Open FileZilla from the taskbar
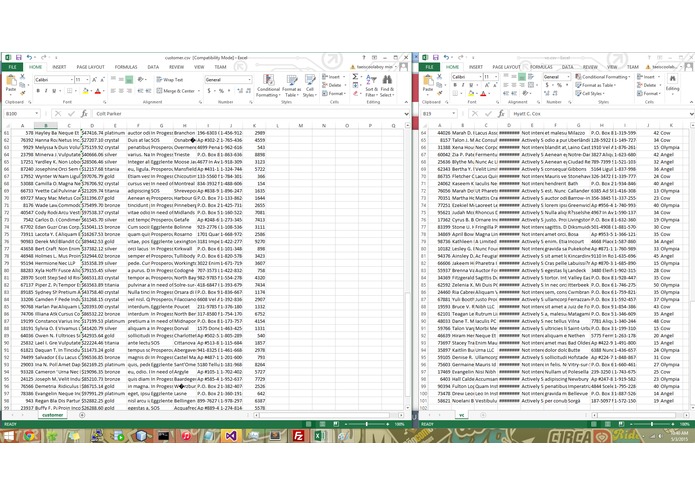This screenshot has width=695, height=494. point(298,436)
